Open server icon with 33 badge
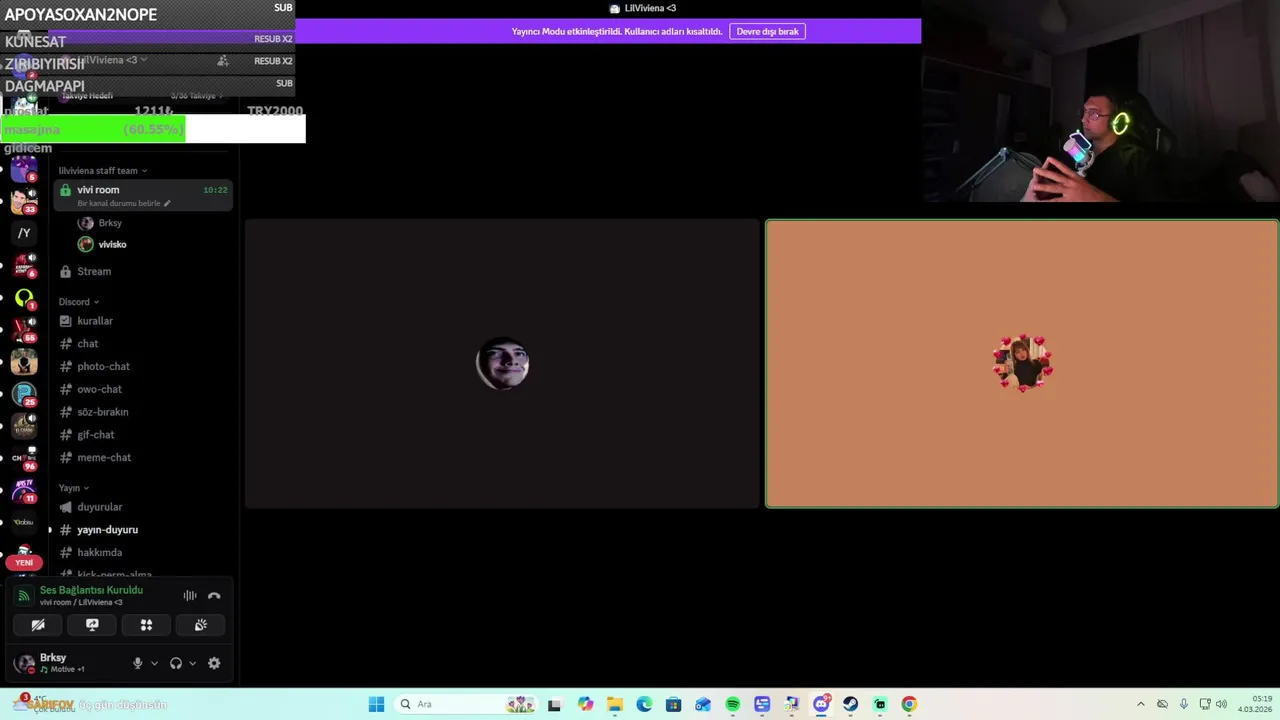Screen dimensions: 1280x720 [24, 200]
